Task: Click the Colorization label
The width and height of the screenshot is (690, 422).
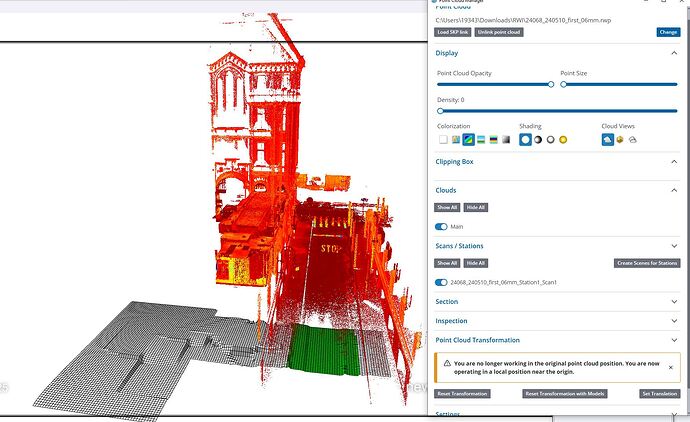Action: (x=453, y=126)
